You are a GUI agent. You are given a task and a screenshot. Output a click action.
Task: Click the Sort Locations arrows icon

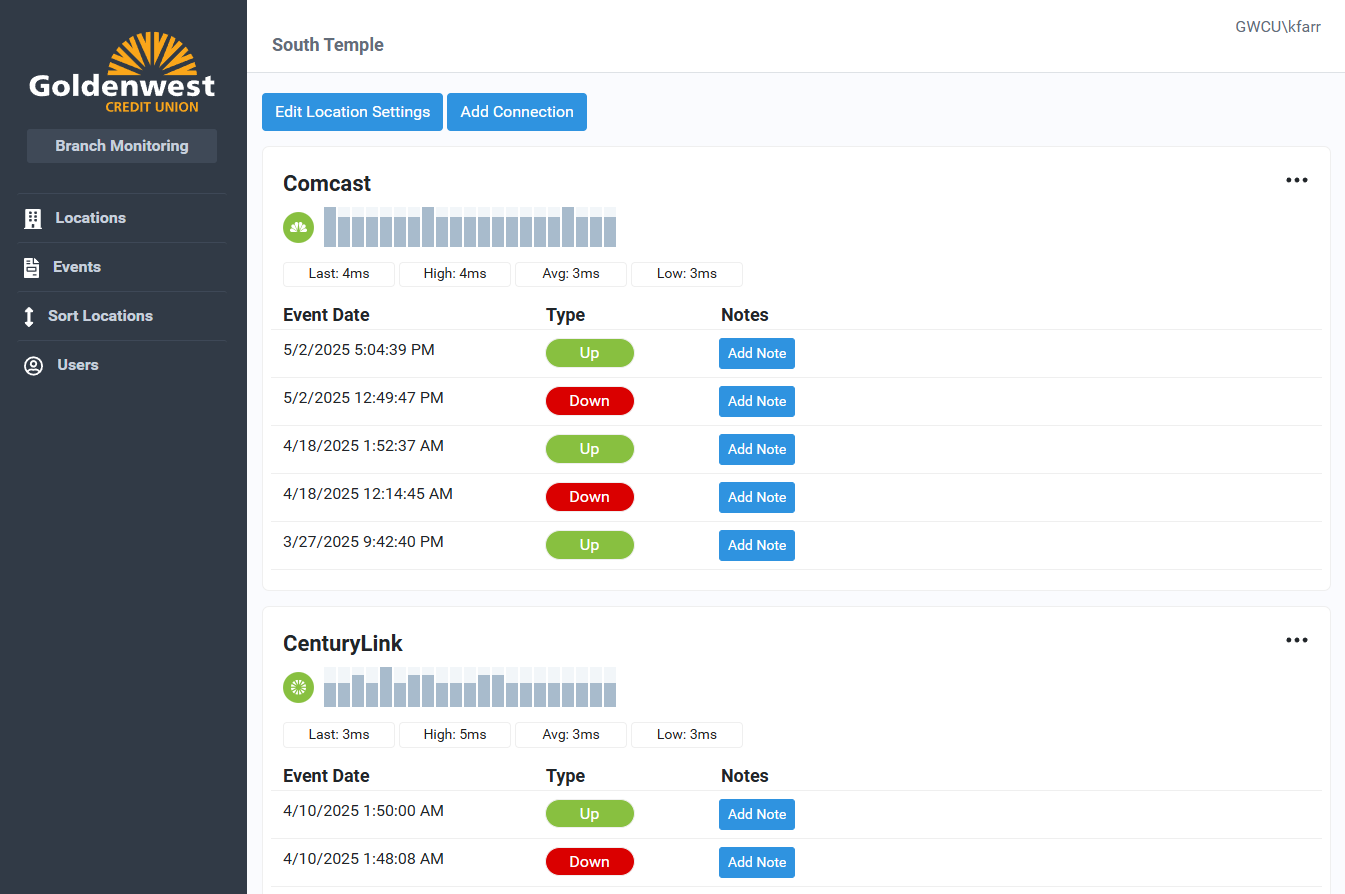click(x=29, y=316)
